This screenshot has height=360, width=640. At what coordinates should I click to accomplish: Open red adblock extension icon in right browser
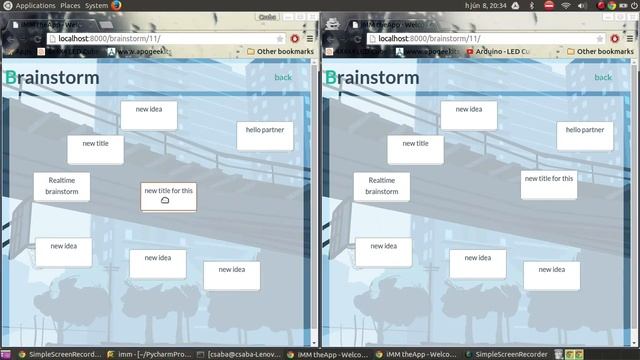615,39
